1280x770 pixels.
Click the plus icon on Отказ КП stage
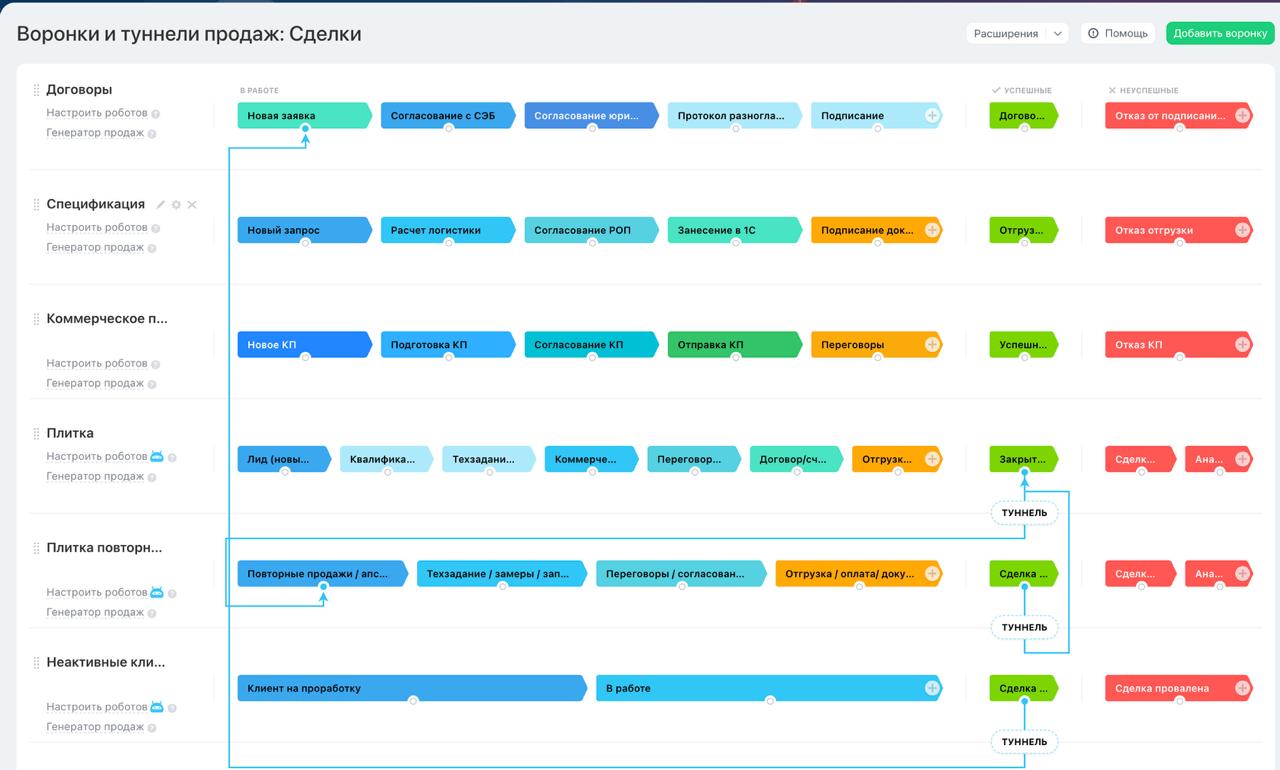pyautogui.click(x=1242, y=345)
